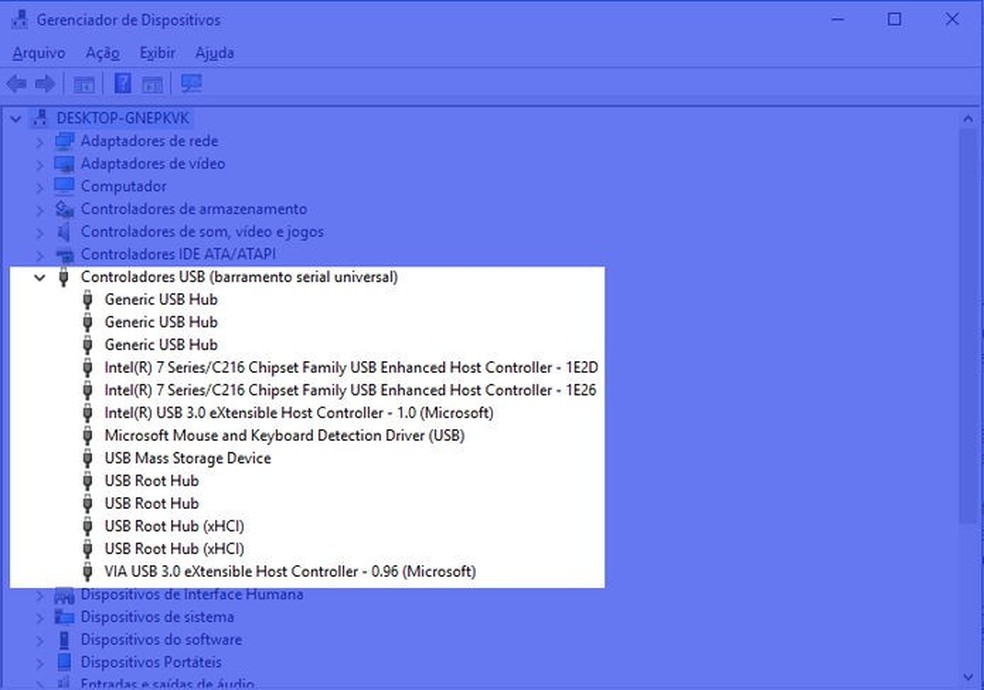The height and width of the screenshot is (690, 984).
Task: Expand Controladores IDE ATA/ATAPI category
Action: coord(40,255)
